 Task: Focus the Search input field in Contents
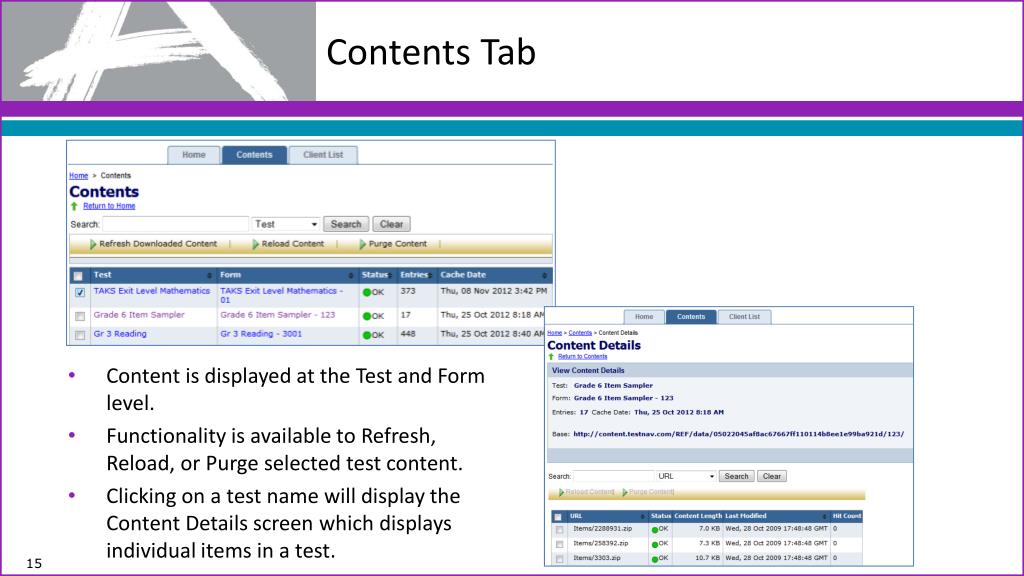click(x=175, y=224)
